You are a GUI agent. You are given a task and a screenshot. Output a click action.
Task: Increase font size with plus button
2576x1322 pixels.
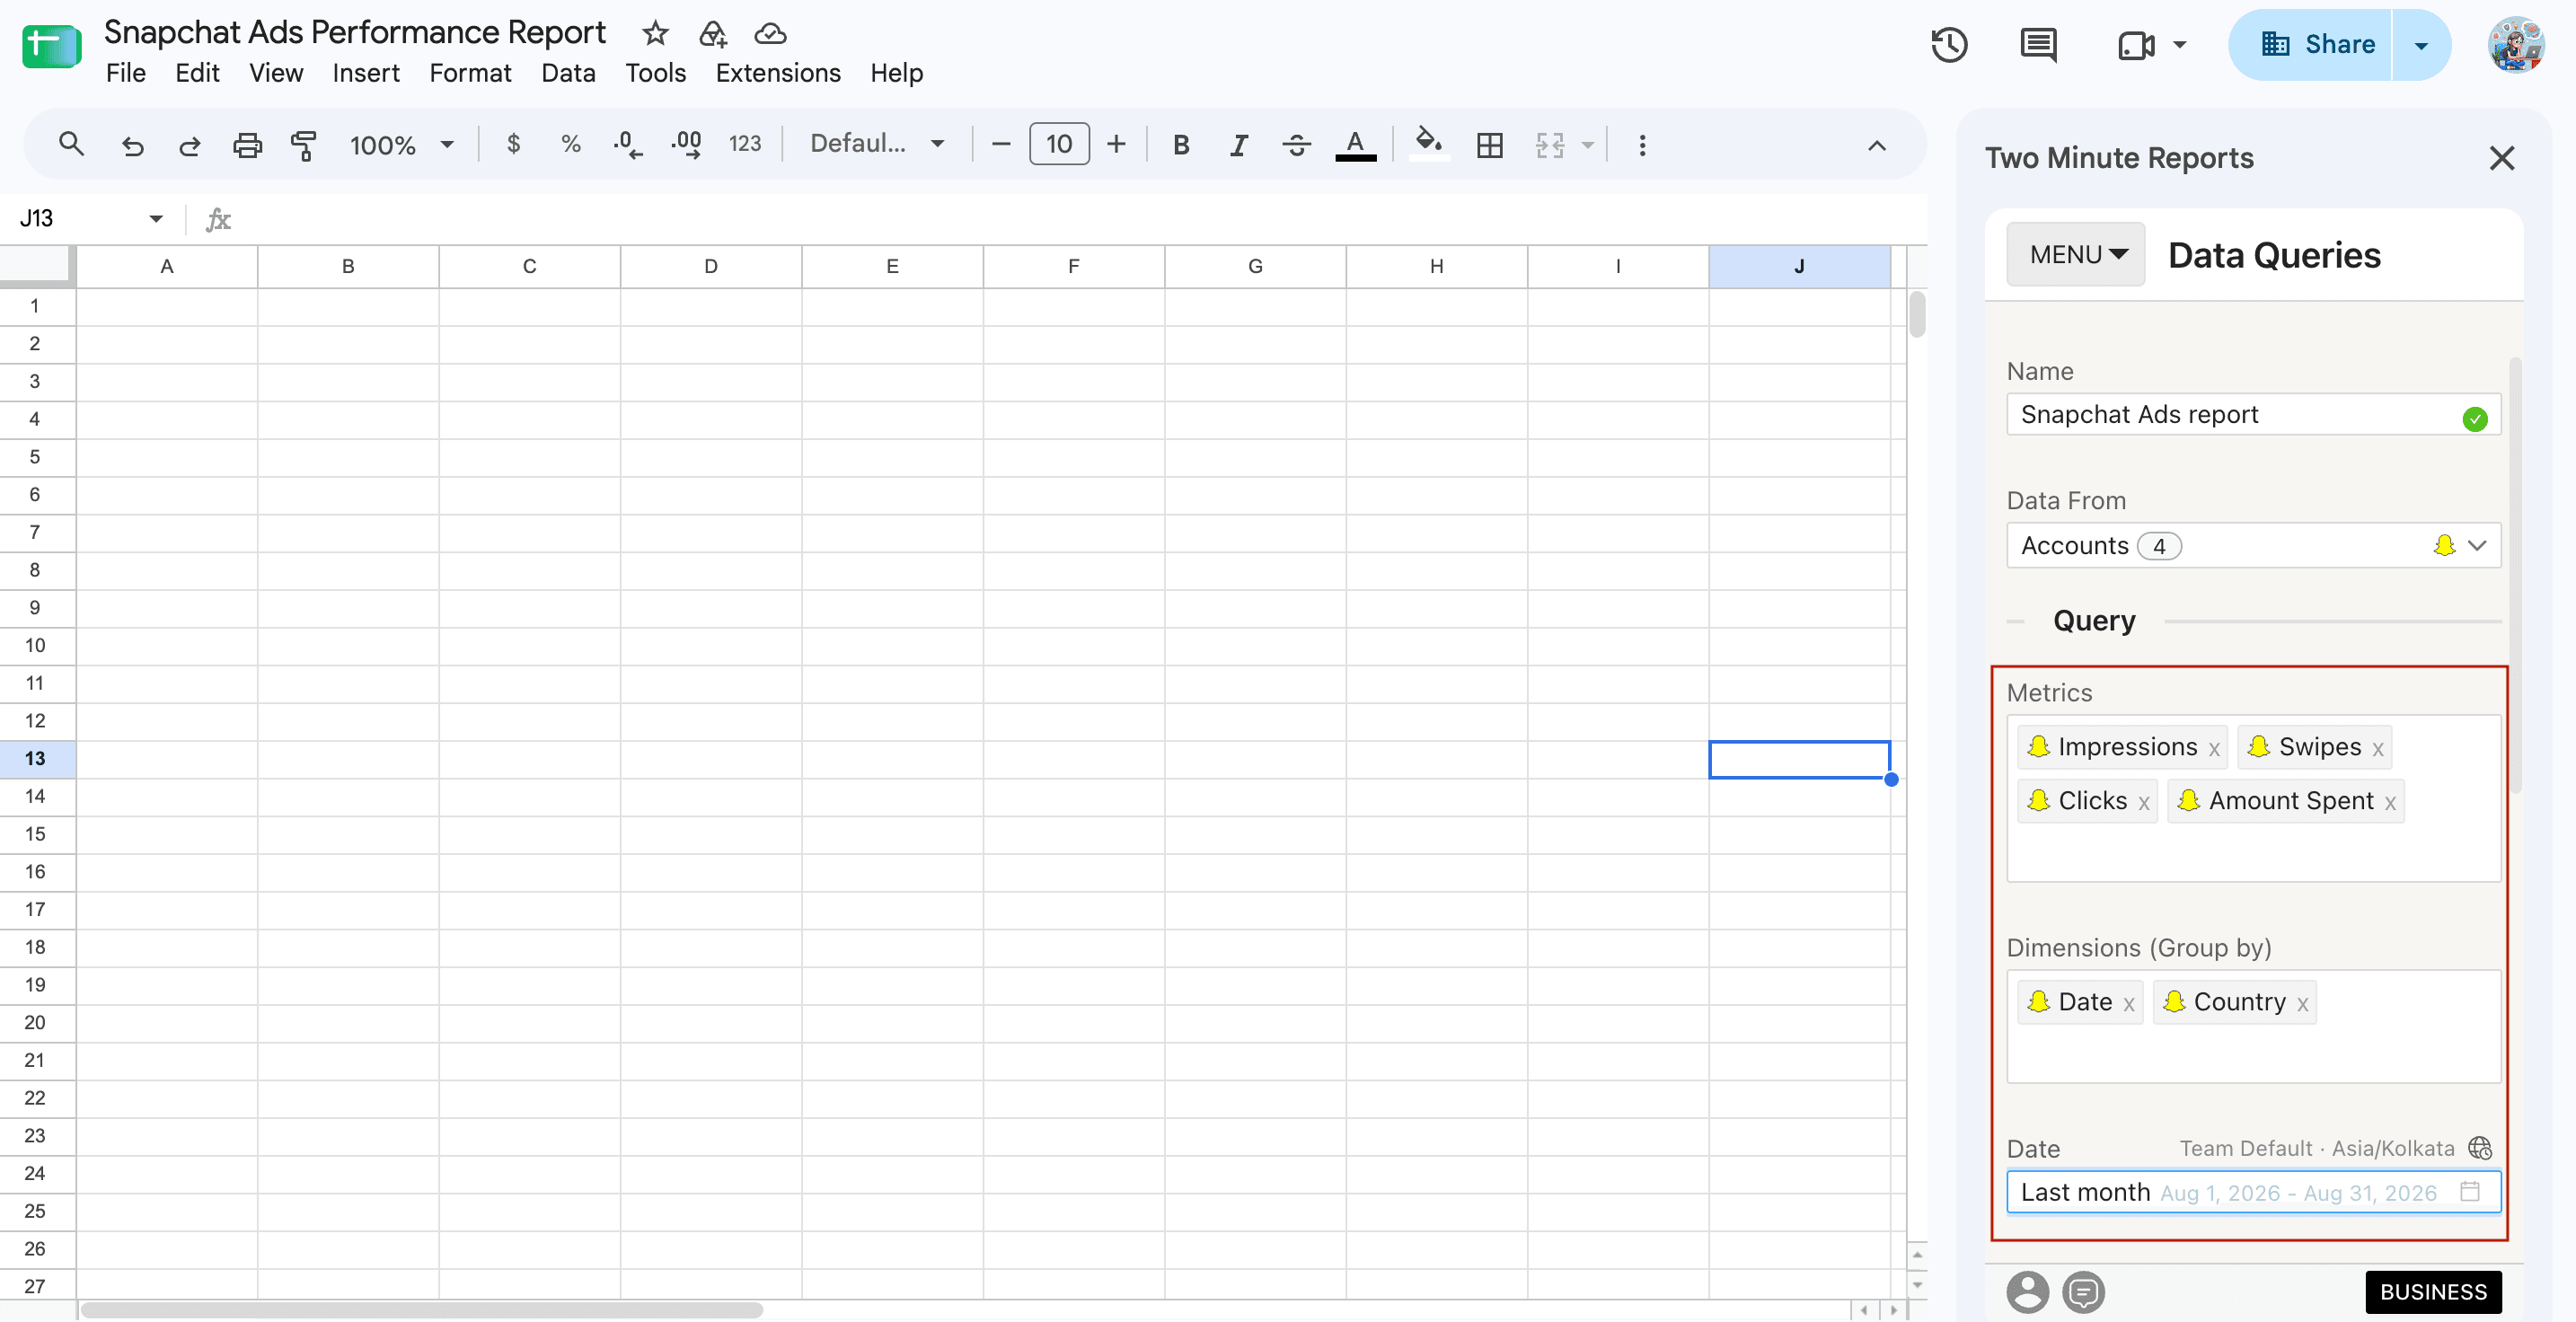pyautogui.click(x=1116, y=144)
